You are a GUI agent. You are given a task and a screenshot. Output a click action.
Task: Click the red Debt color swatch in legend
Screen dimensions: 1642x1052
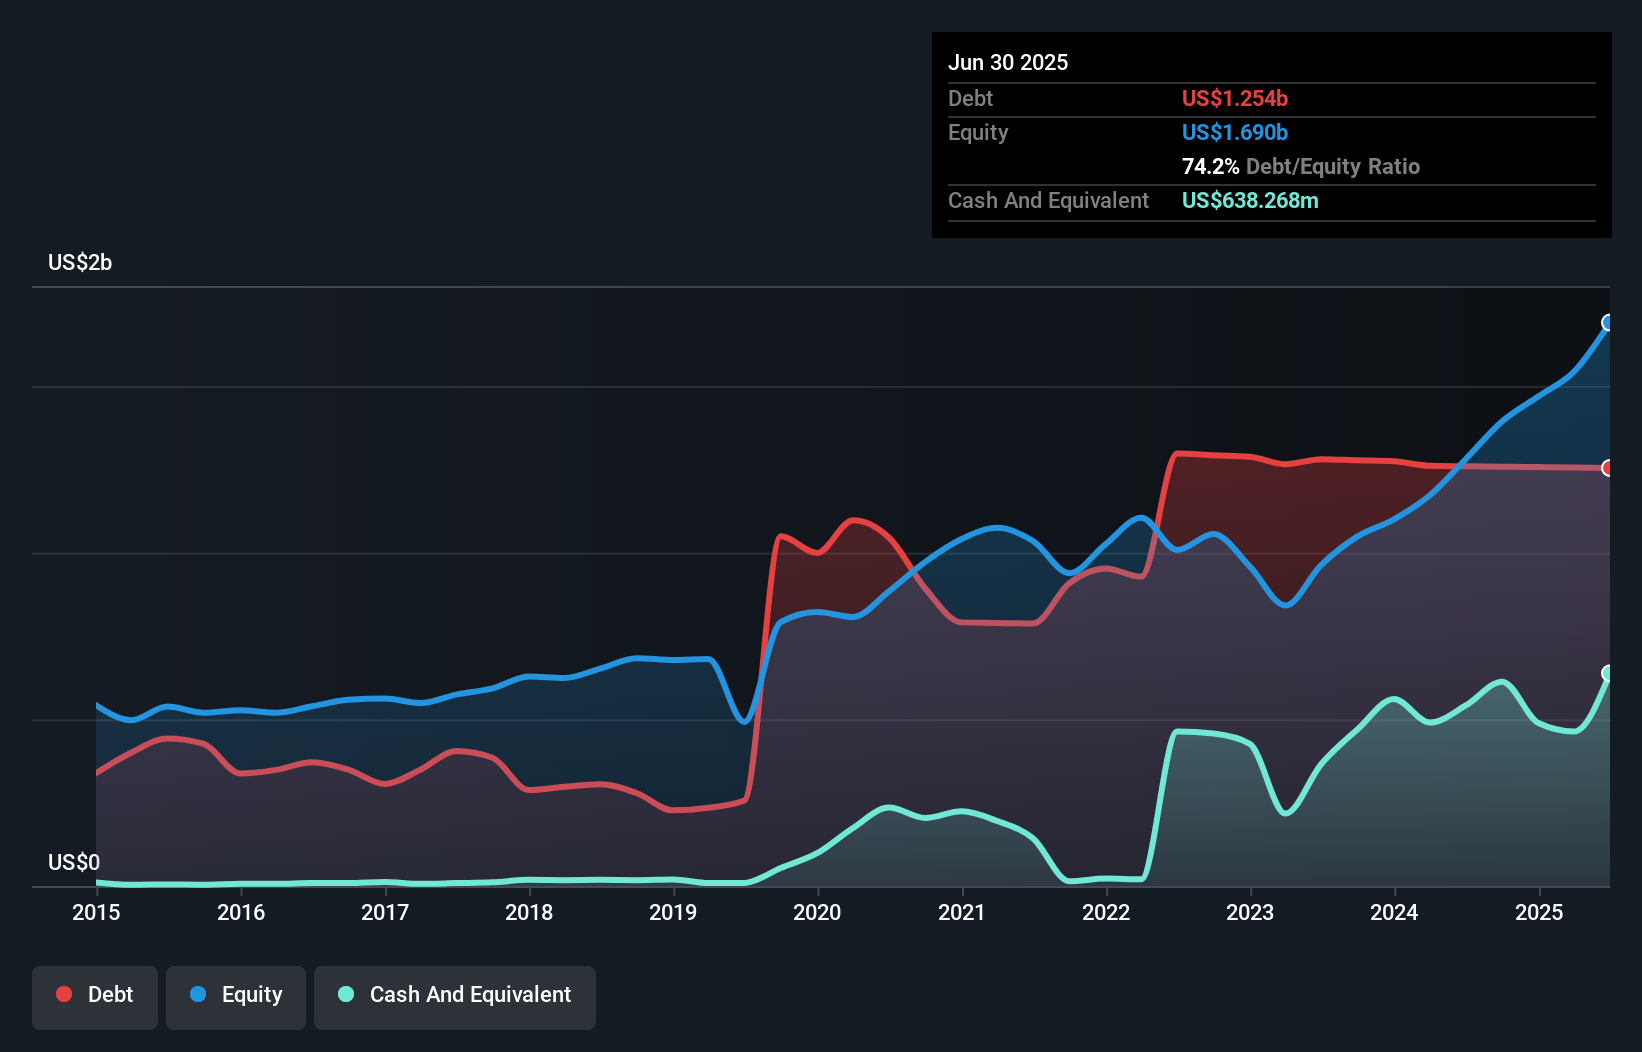63,994
